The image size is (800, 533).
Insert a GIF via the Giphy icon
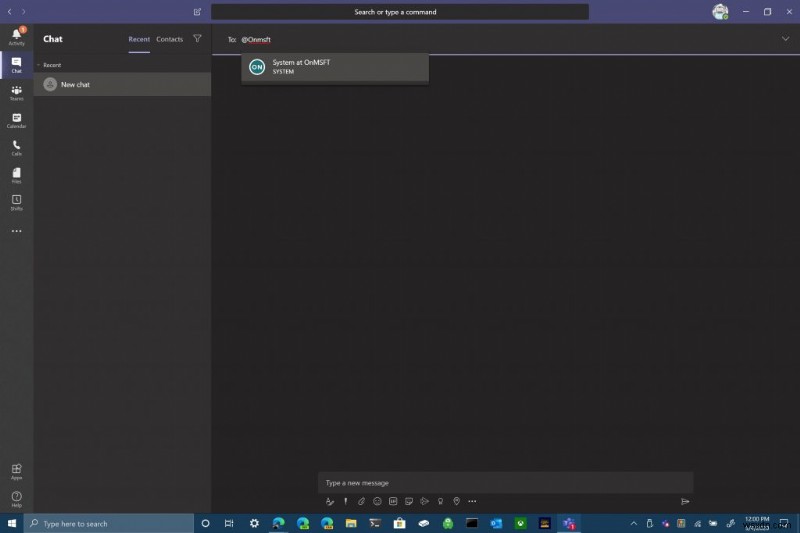(x=393, y=501)
